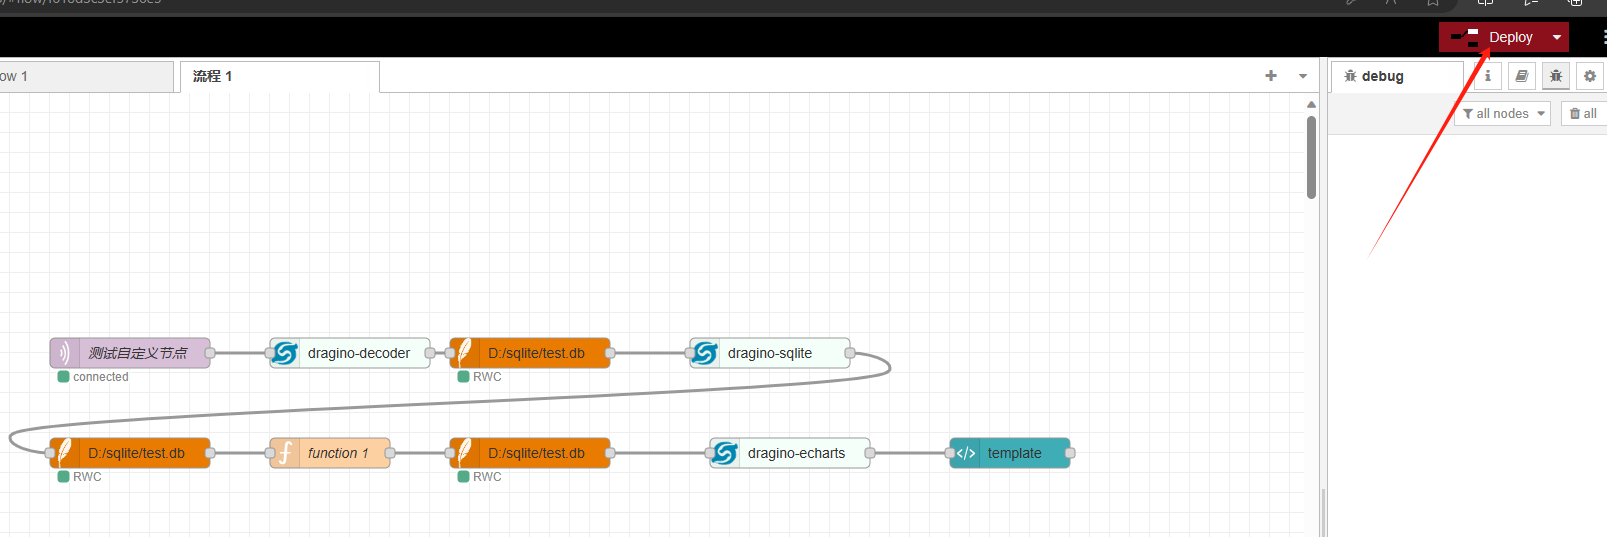The image size is (1607, 537).
Task: Select the template node
Action: coord(1010,453)
